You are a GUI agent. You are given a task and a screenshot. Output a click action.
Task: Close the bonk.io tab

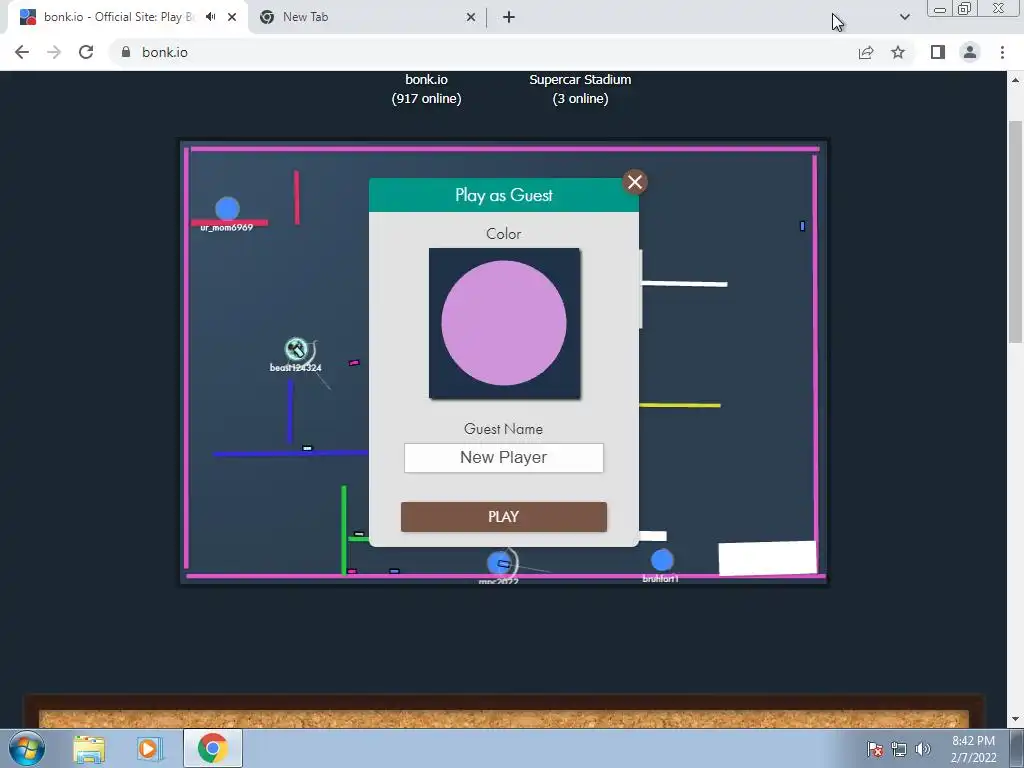tap(232, 17)
